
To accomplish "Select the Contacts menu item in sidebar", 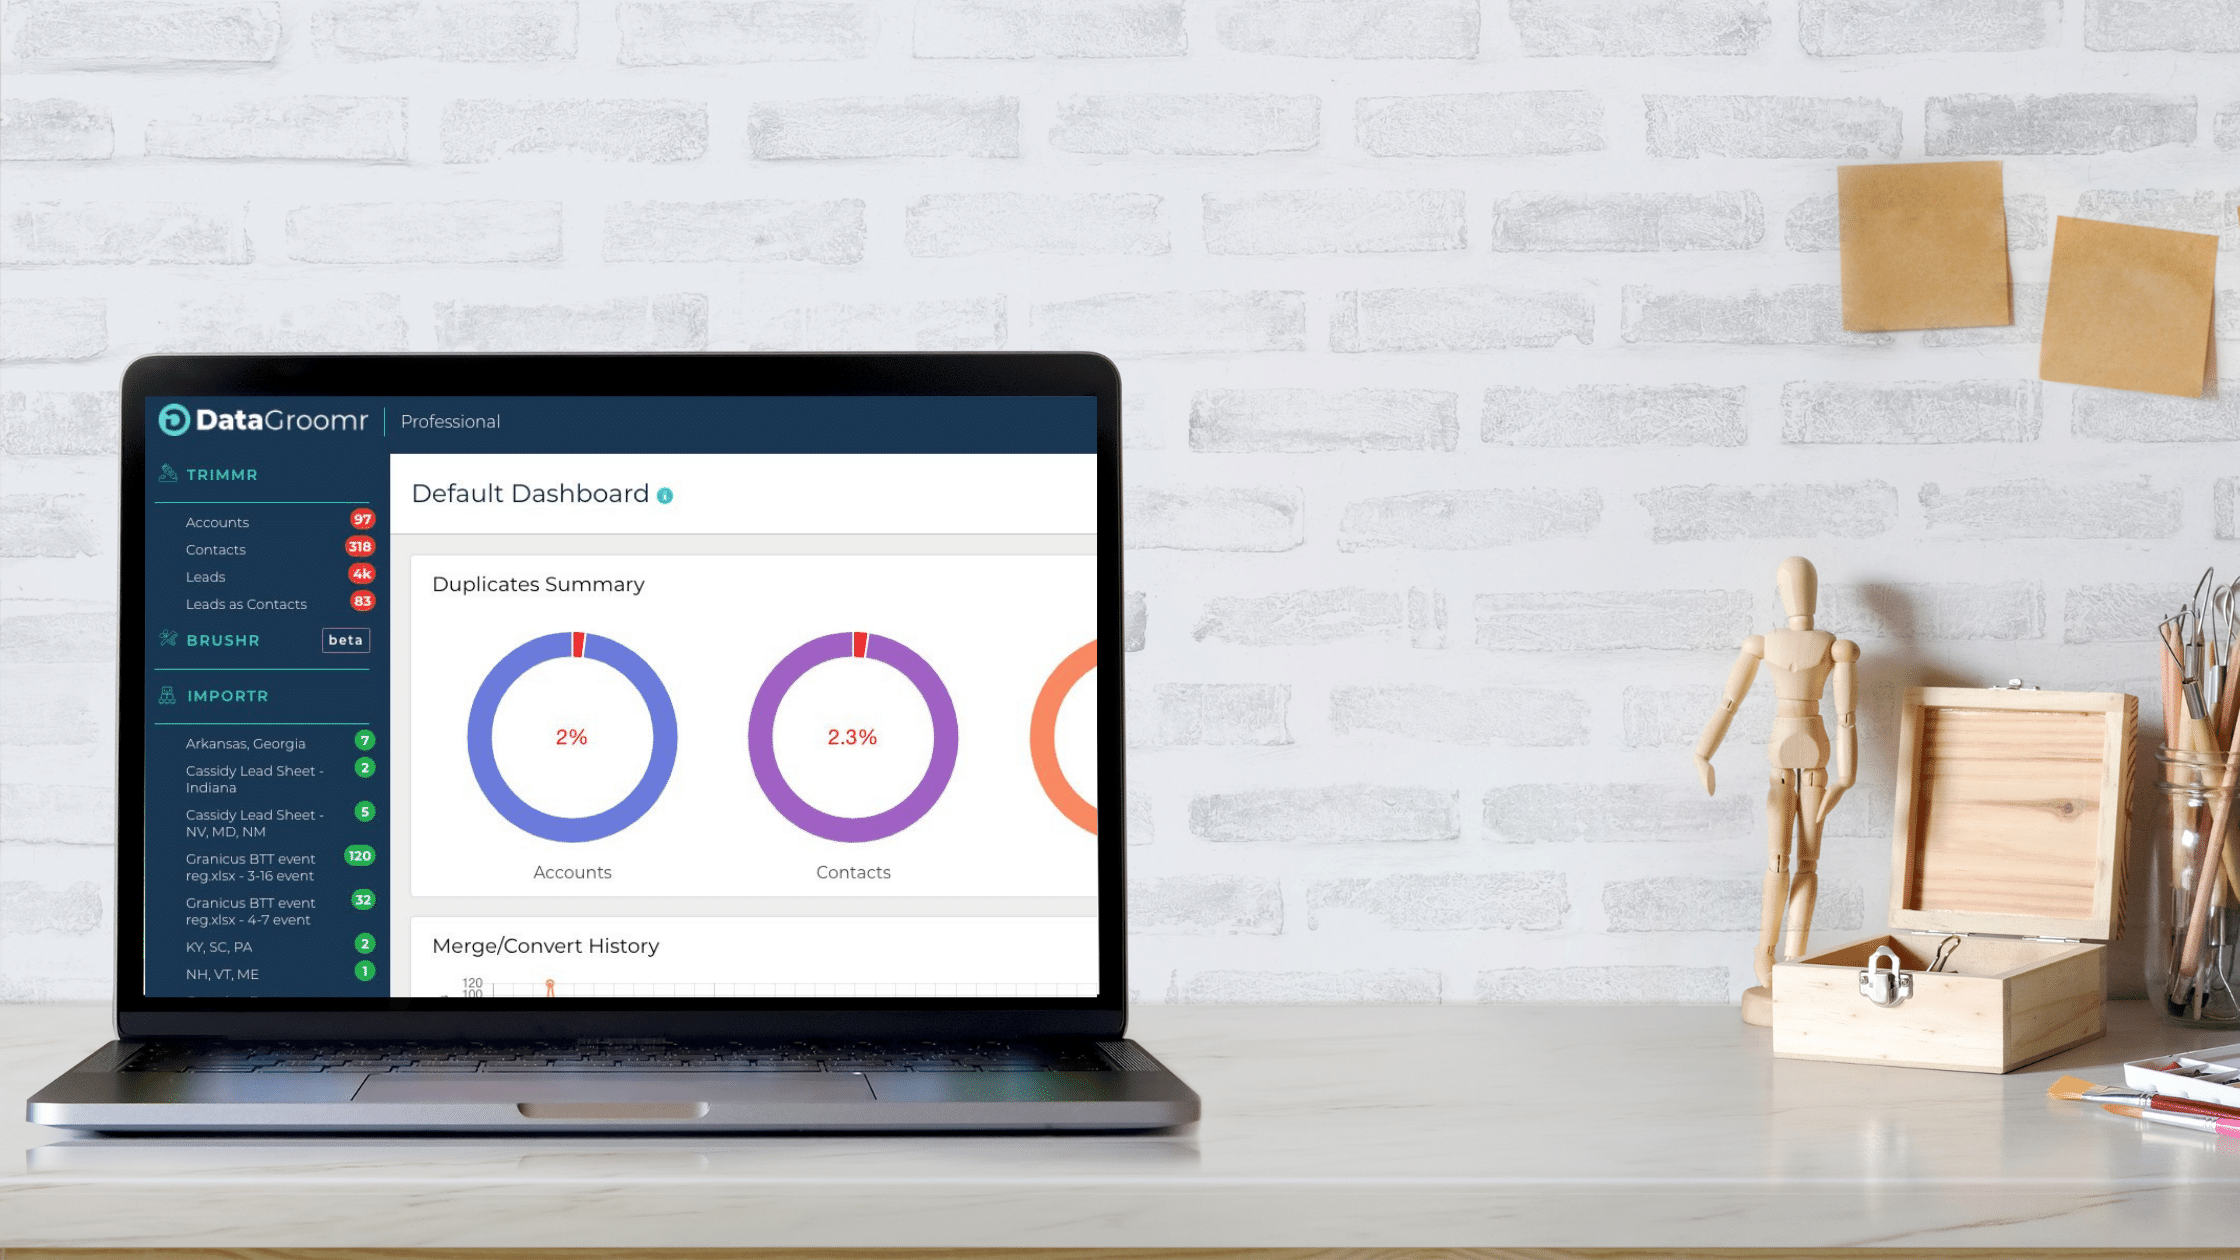I will pos(215,549).
